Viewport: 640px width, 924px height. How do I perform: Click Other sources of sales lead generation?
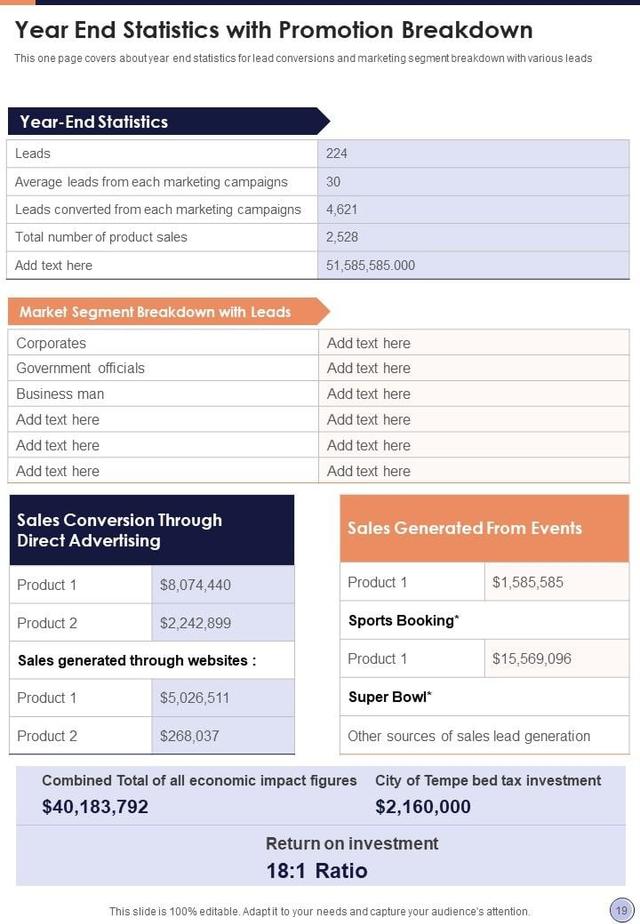tap(469, 736)
